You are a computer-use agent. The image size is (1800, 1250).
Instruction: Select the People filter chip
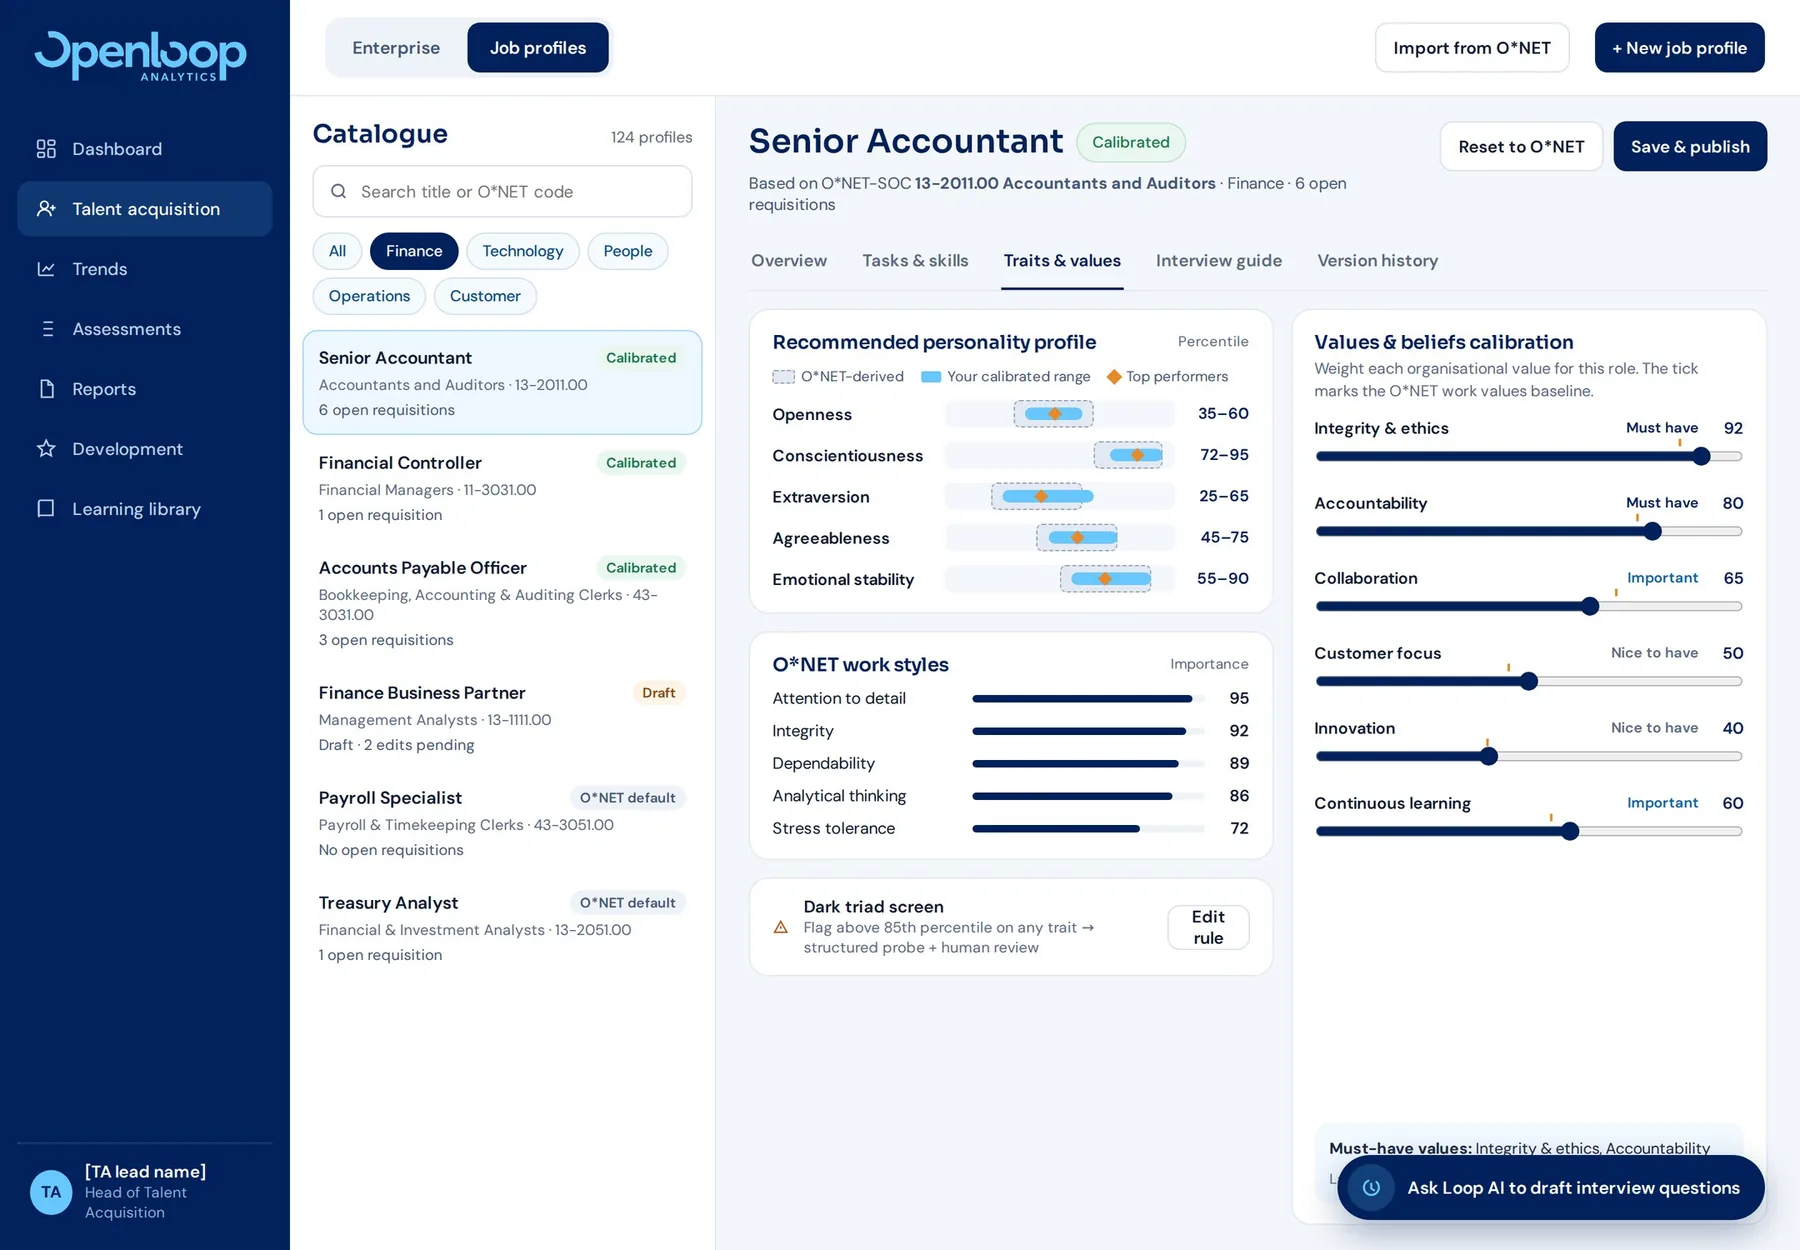pos(628,251)
